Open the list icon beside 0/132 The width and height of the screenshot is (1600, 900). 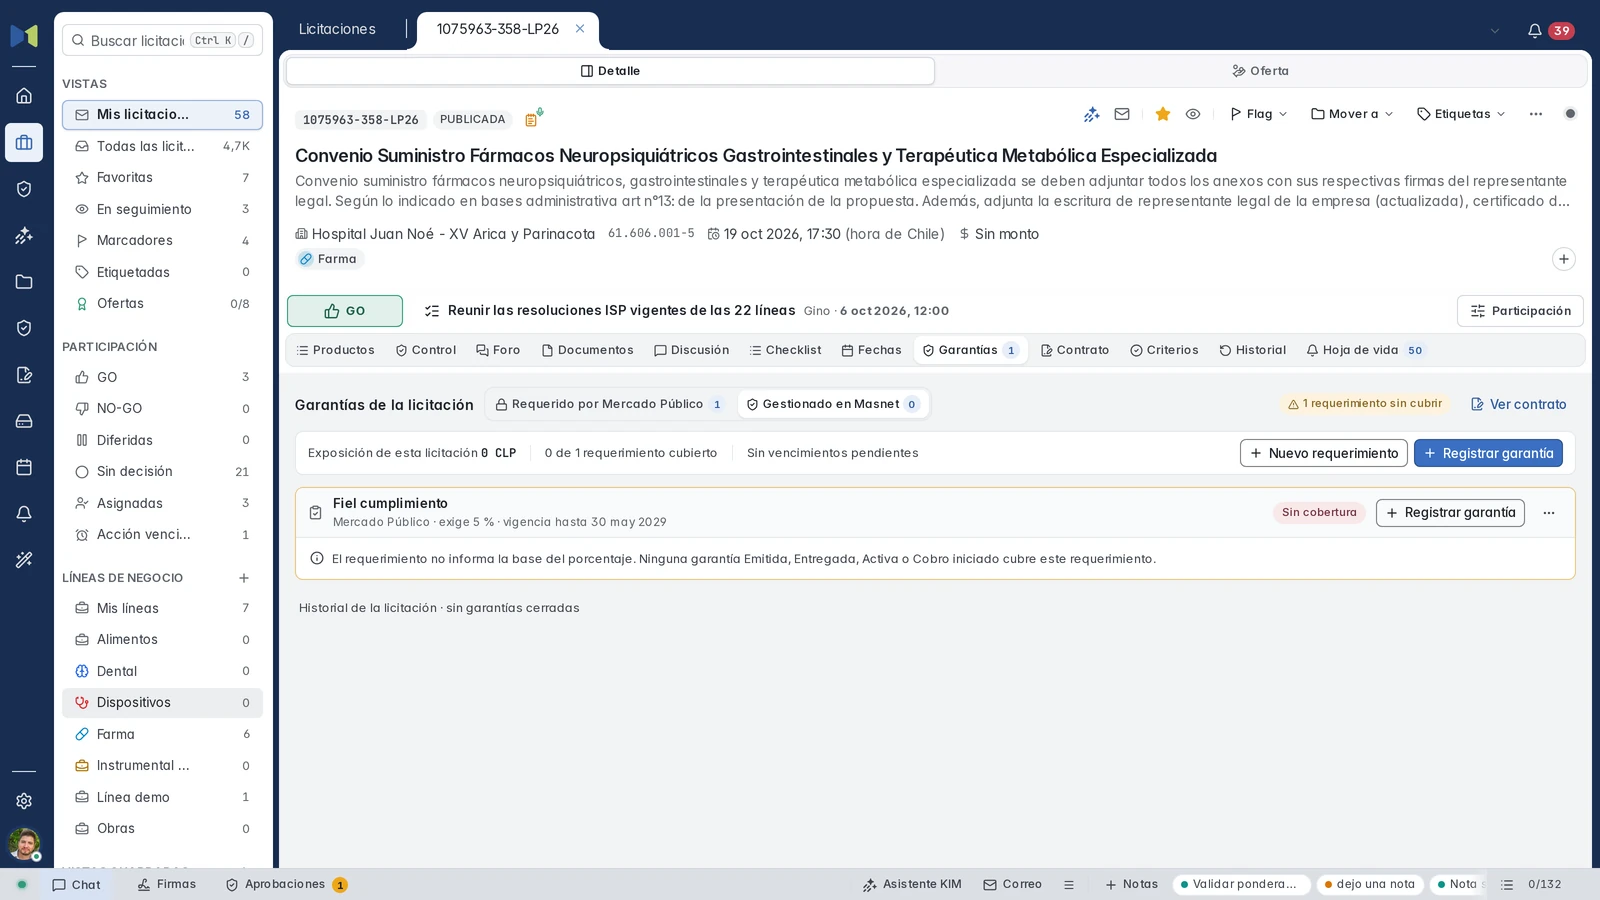point(1507,885)
